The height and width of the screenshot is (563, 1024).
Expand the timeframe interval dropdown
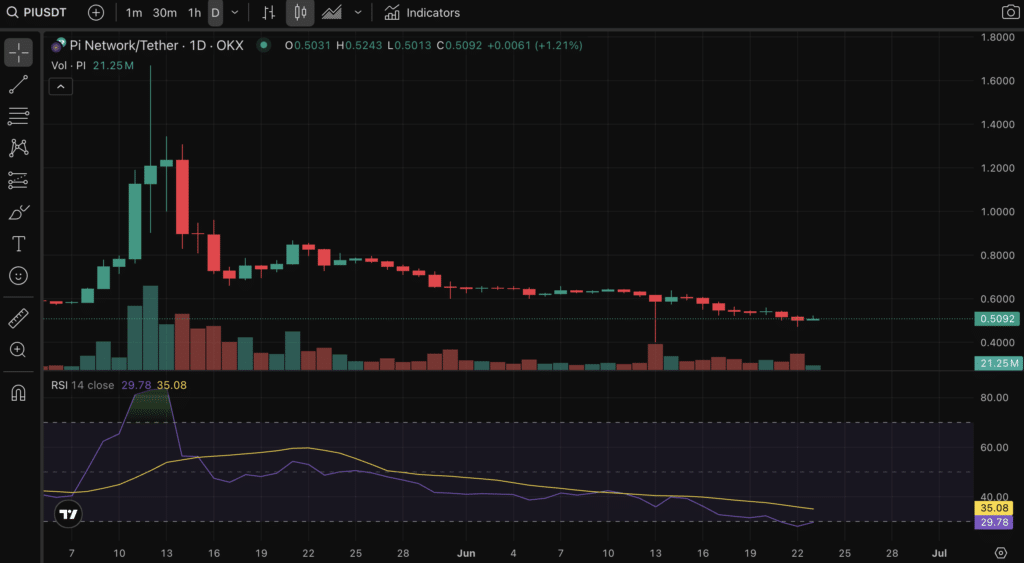pyautogui.click(x=235, y=12)
